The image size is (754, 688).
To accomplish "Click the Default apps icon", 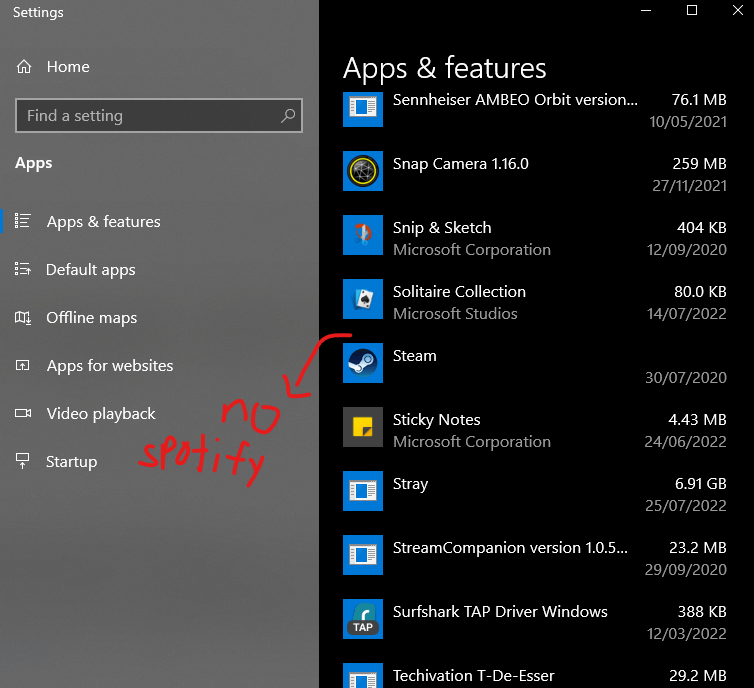I will coord(23,269).
